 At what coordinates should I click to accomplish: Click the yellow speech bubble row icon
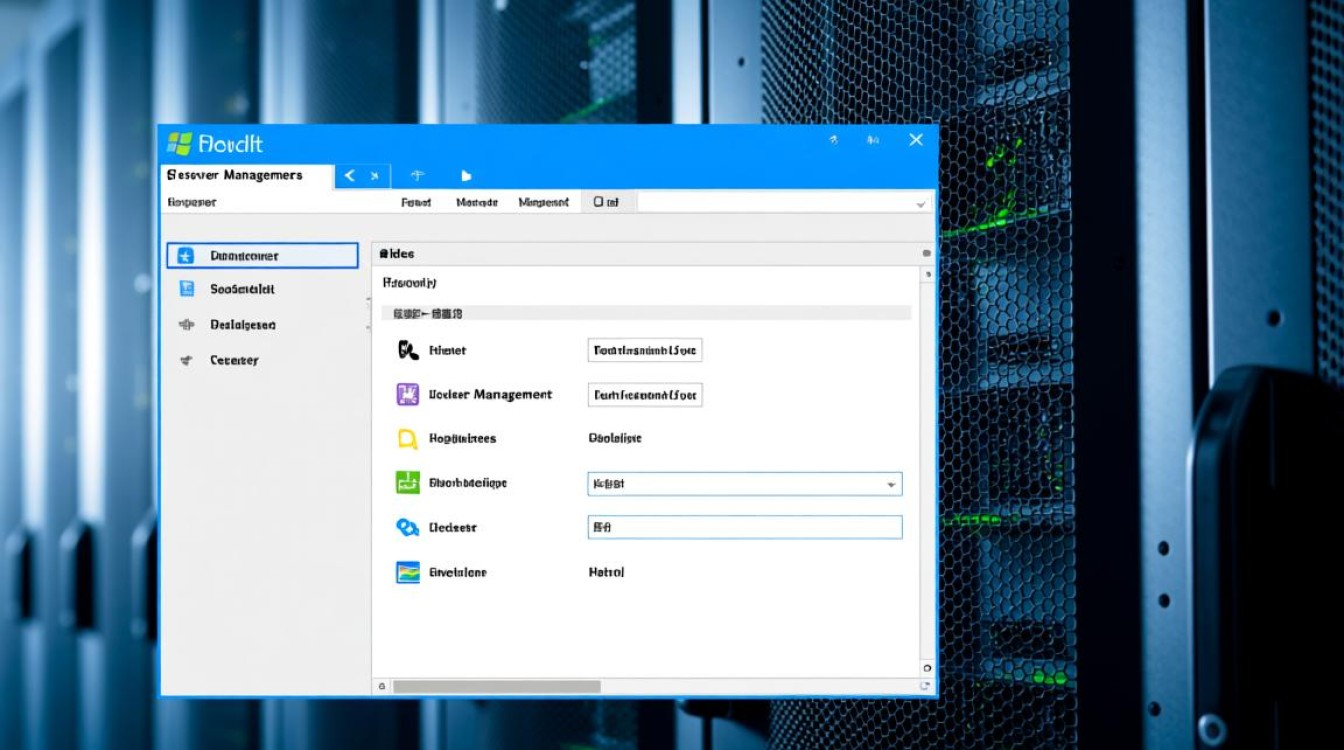(x=408, y=438)
